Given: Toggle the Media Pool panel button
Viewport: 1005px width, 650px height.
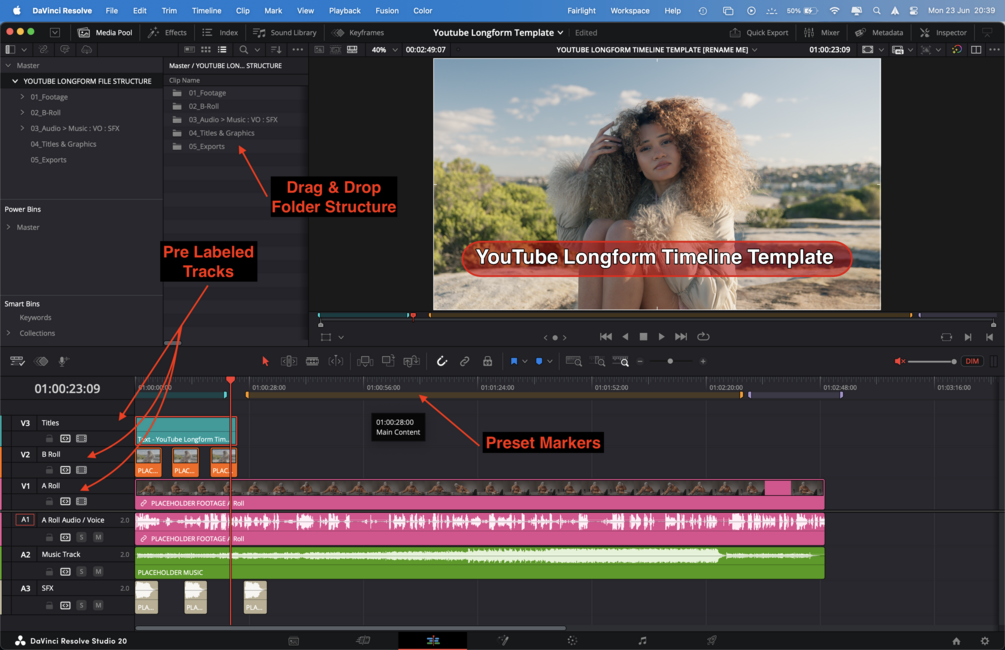Looking at the screenshot, I should click(x=105, y=32).
